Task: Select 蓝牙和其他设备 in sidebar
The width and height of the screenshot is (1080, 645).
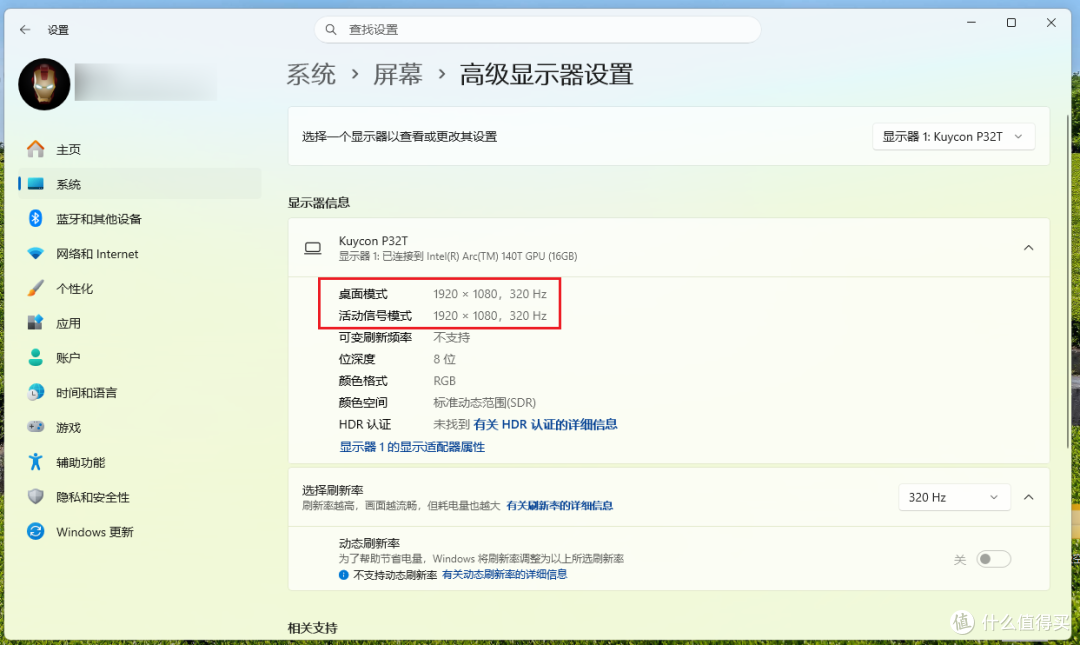Action: tap(140, 218)
